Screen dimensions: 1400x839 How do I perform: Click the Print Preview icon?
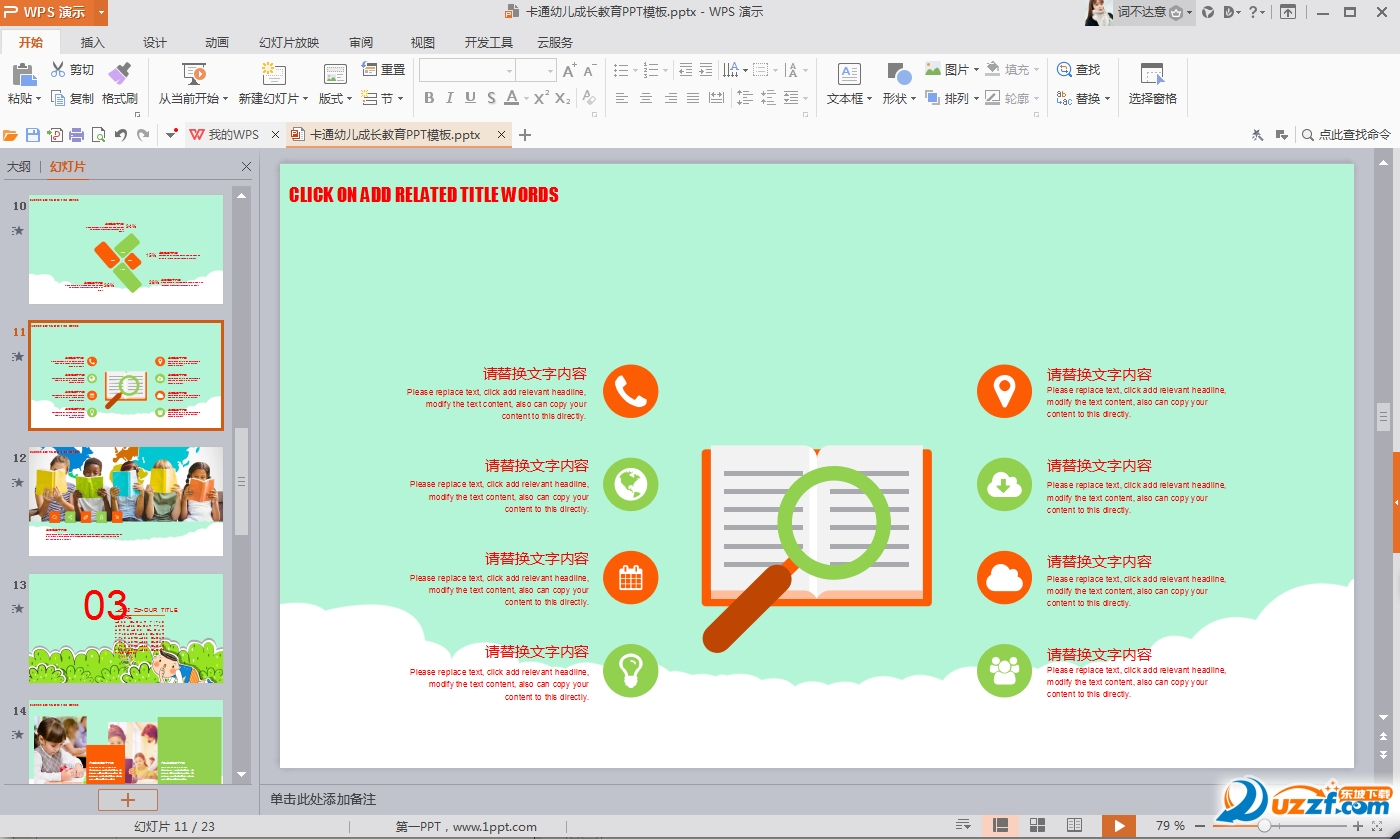[98, 135]
